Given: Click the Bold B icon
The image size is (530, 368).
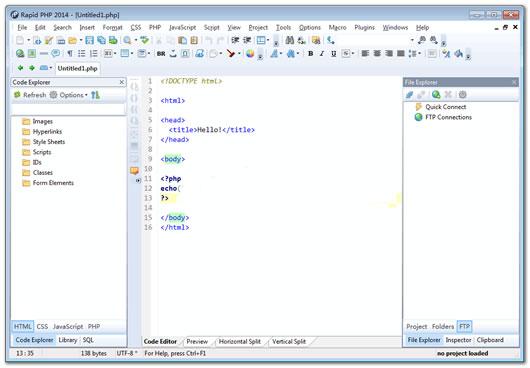Looking at the screenshot, I should [310, 53].
